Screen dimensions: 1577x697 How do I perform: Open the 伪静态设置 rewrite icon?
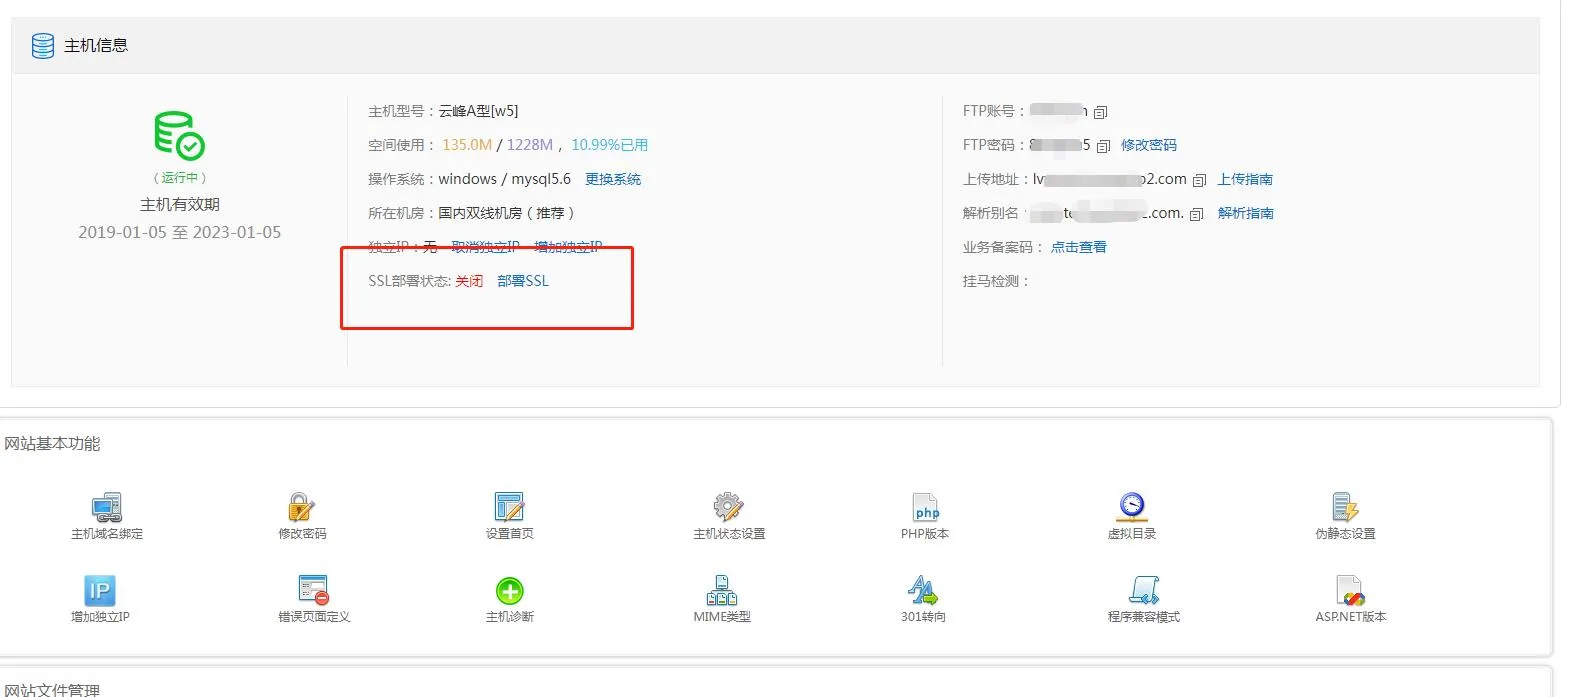(1345, 507)
